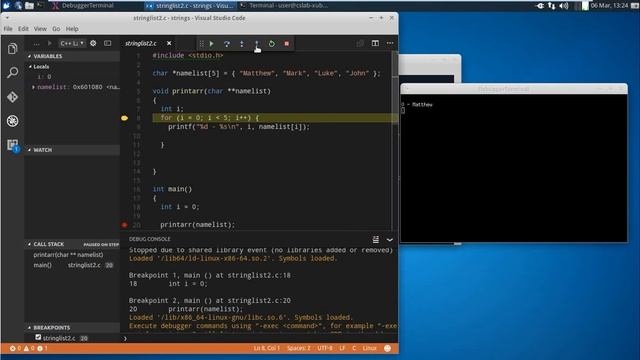Click the Step Over debug button
640x360 pixels.
[x=227, y=44]
